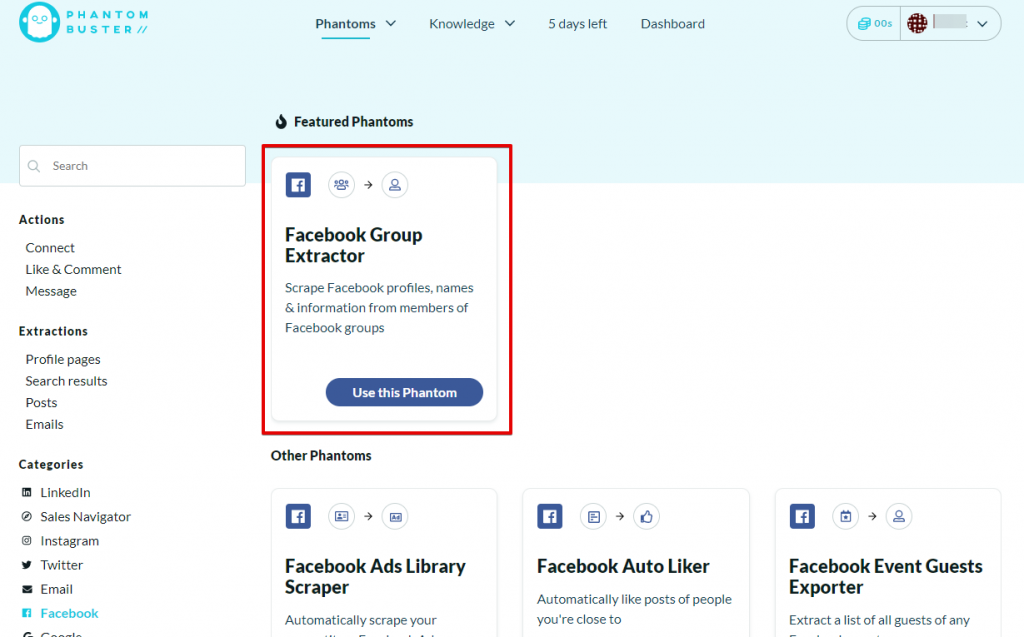Open the Facebook Auto Liker title
Screen dimensions: 1024x637
click(623, 566)
